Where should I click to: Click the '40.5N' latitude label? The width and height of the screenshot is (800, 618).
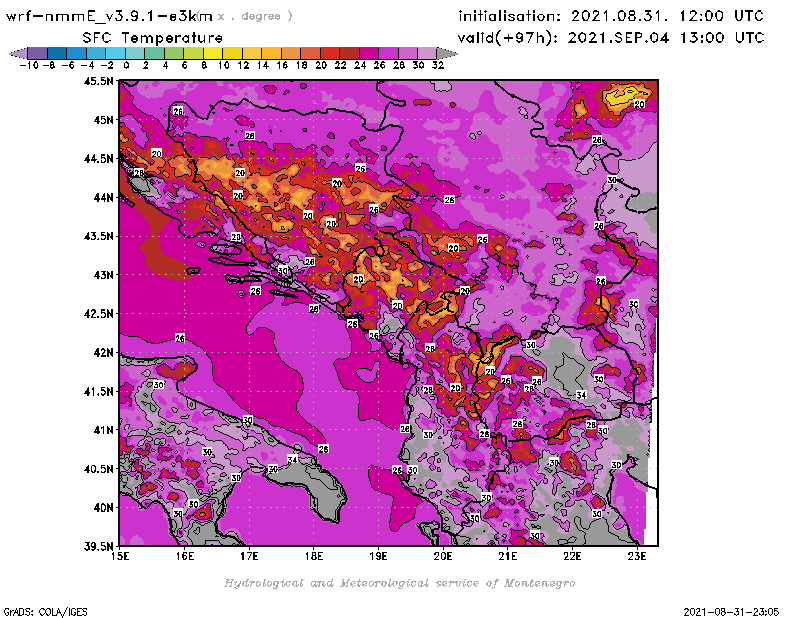(99, 469)
